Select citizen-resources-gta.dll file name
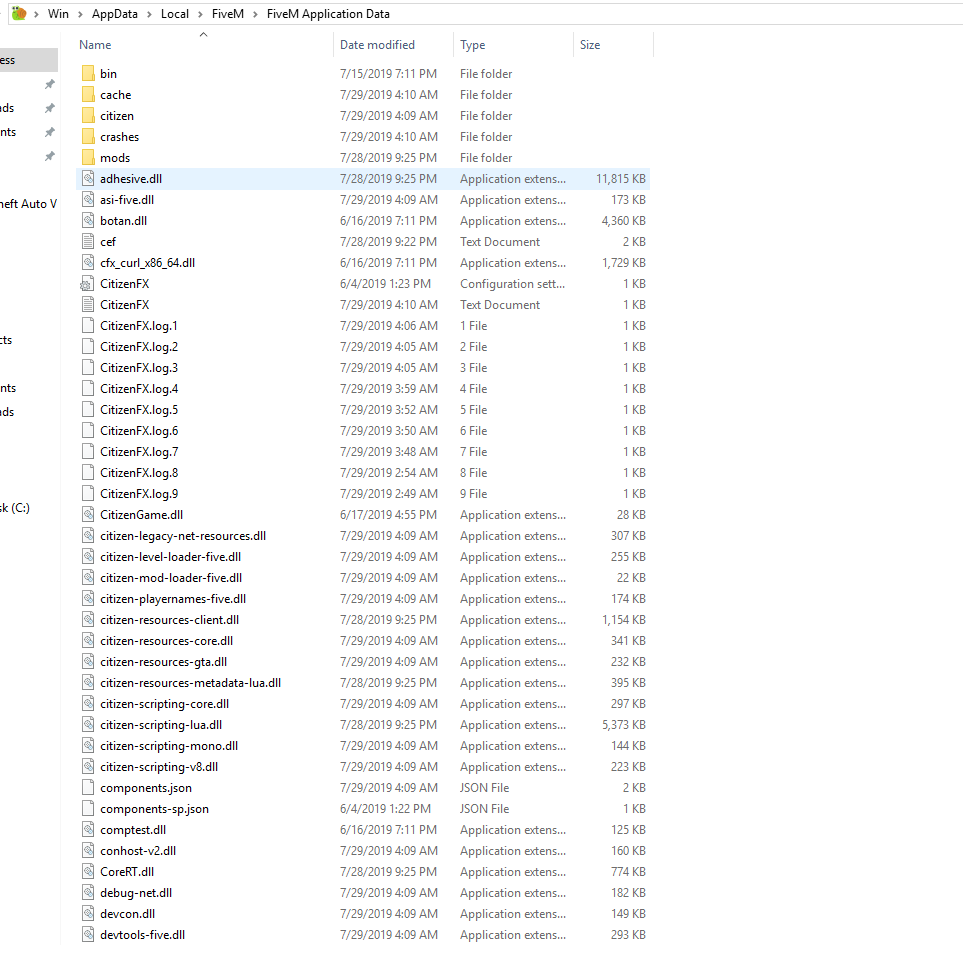 (163, 661)
